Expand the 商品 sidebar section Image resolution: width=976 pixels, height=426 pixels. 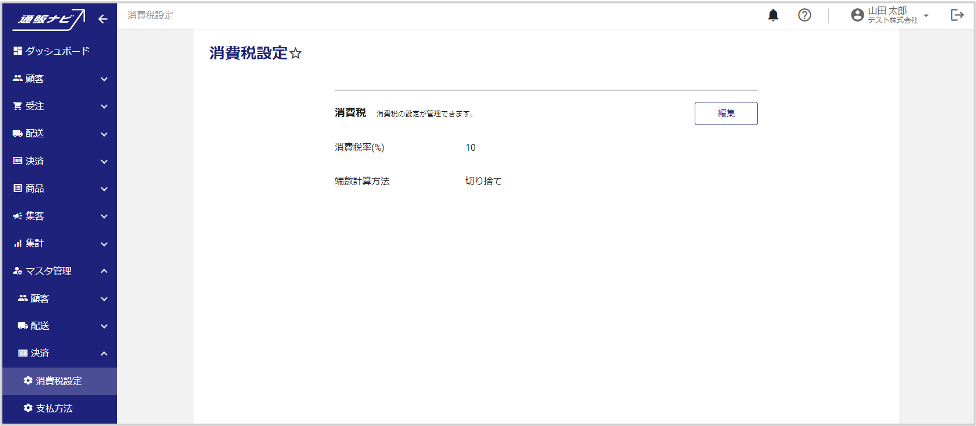58,188
